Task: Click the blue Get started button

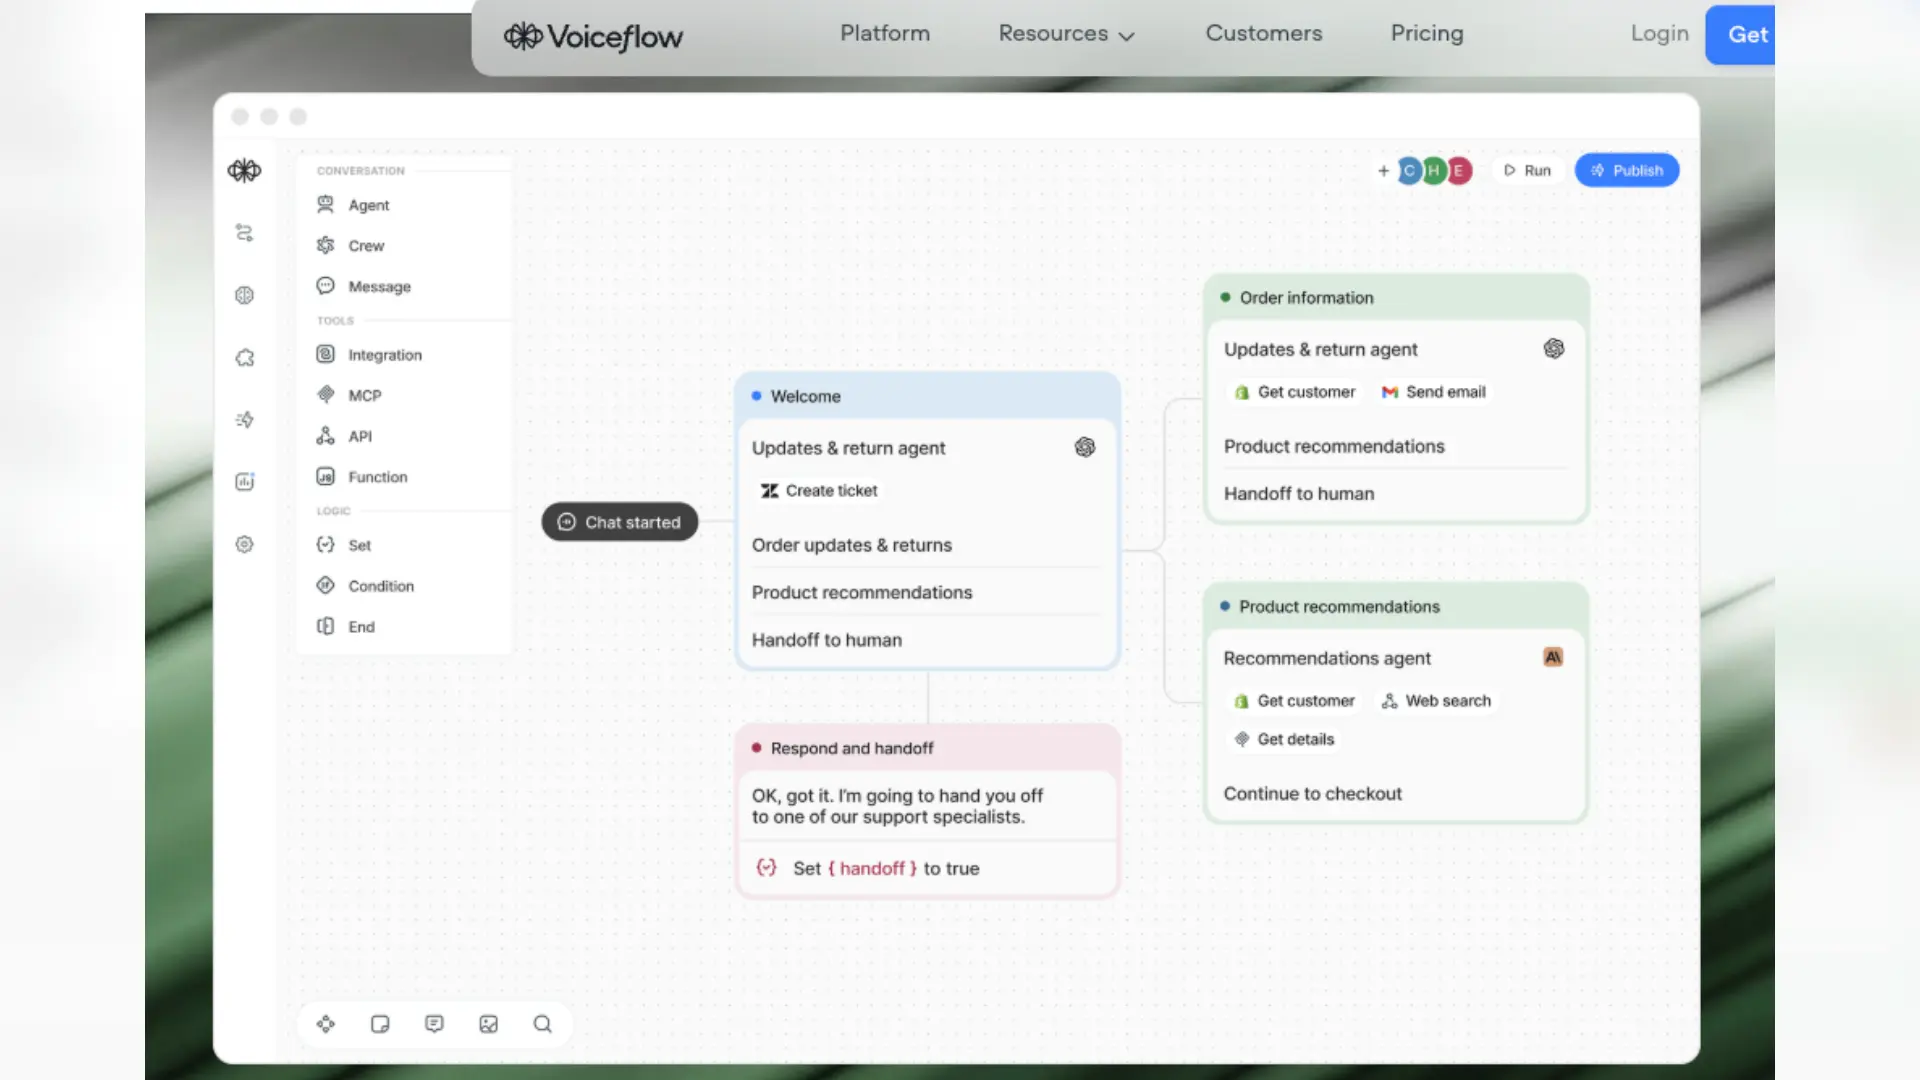Action: 1741,35
